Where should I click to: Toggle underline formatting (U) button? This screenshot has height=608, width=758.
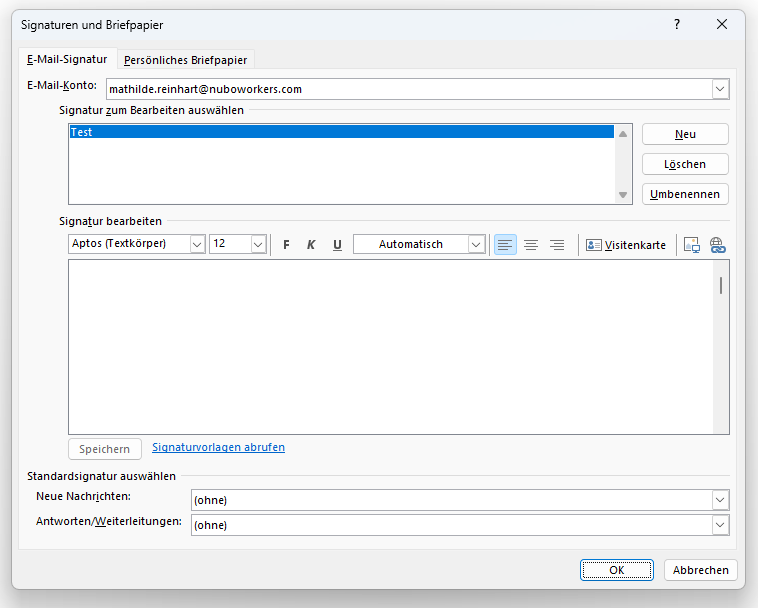pos(337,245)
